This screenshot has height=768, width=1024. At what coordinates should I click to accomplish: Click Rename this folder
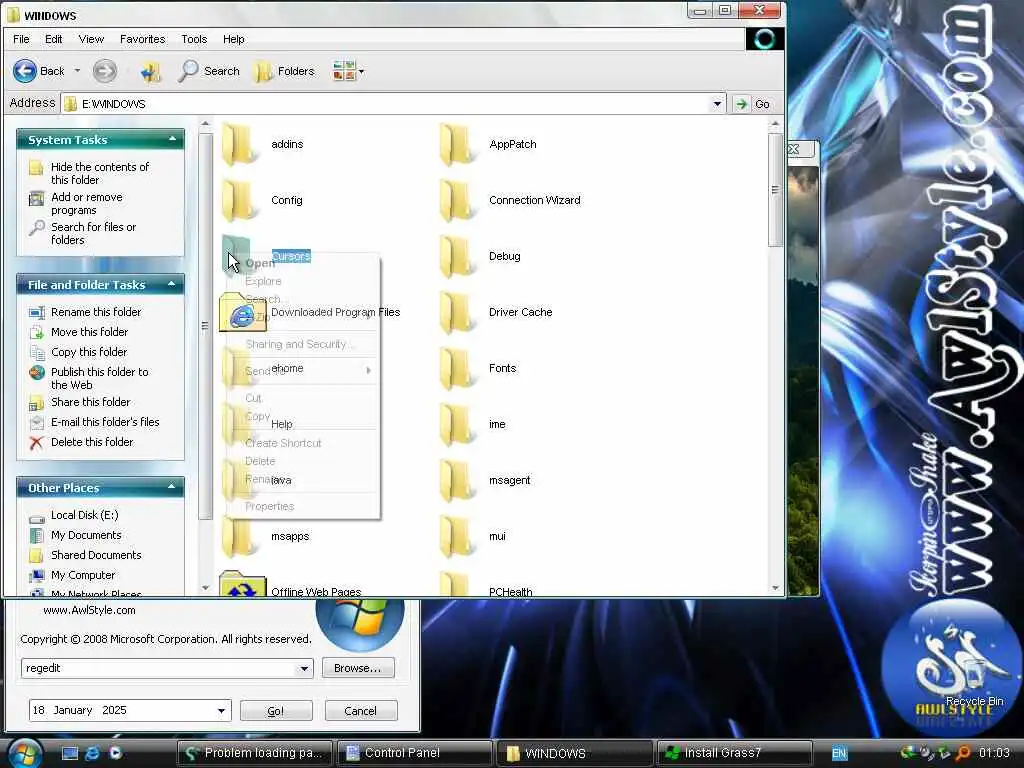[x=96, y=312]
